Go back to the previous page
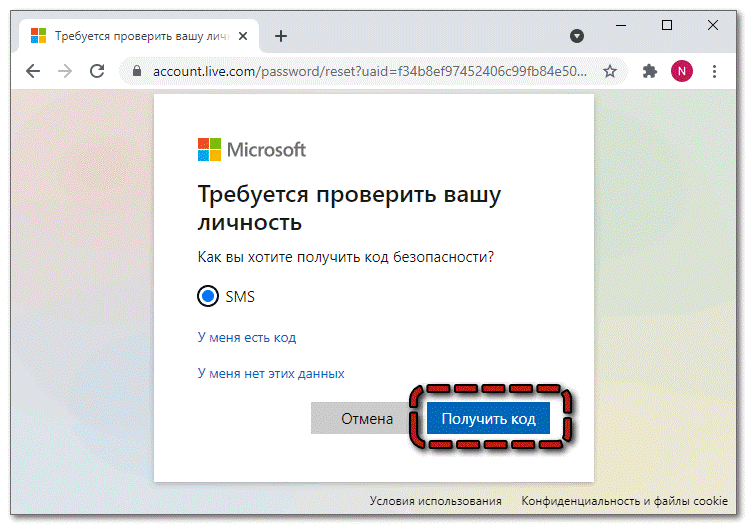 (x=33, y=72)
